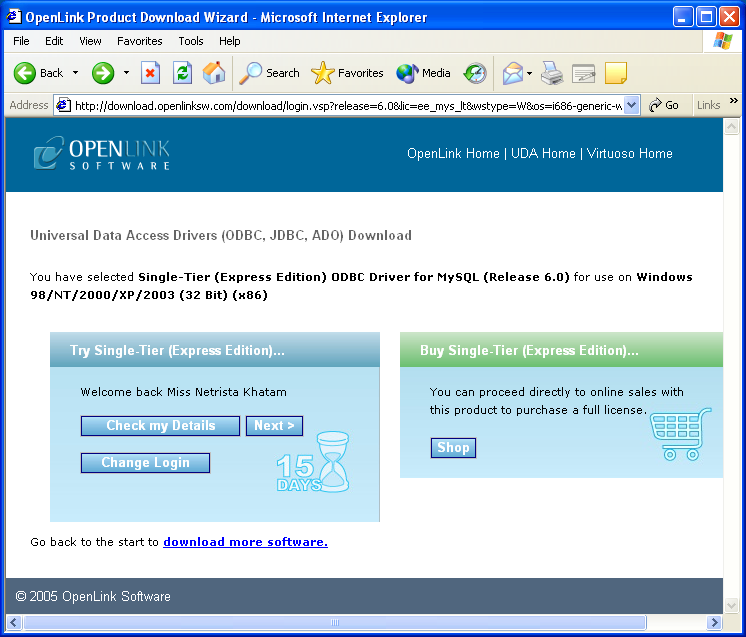The image size is (746, 637).
Task: Click the Next > button
Action: tap(275, 426)
